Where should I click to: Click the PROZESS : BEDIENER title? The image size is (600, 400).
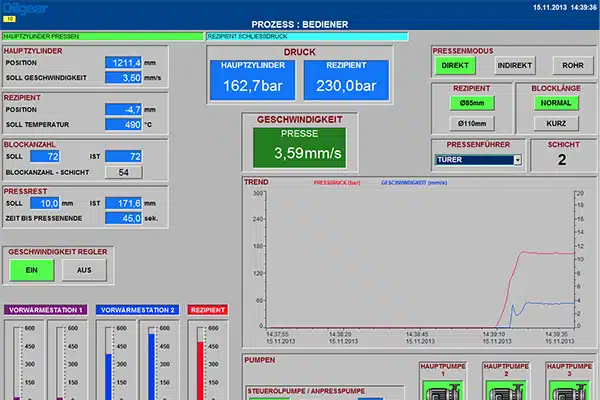click(x=300, y=24)
